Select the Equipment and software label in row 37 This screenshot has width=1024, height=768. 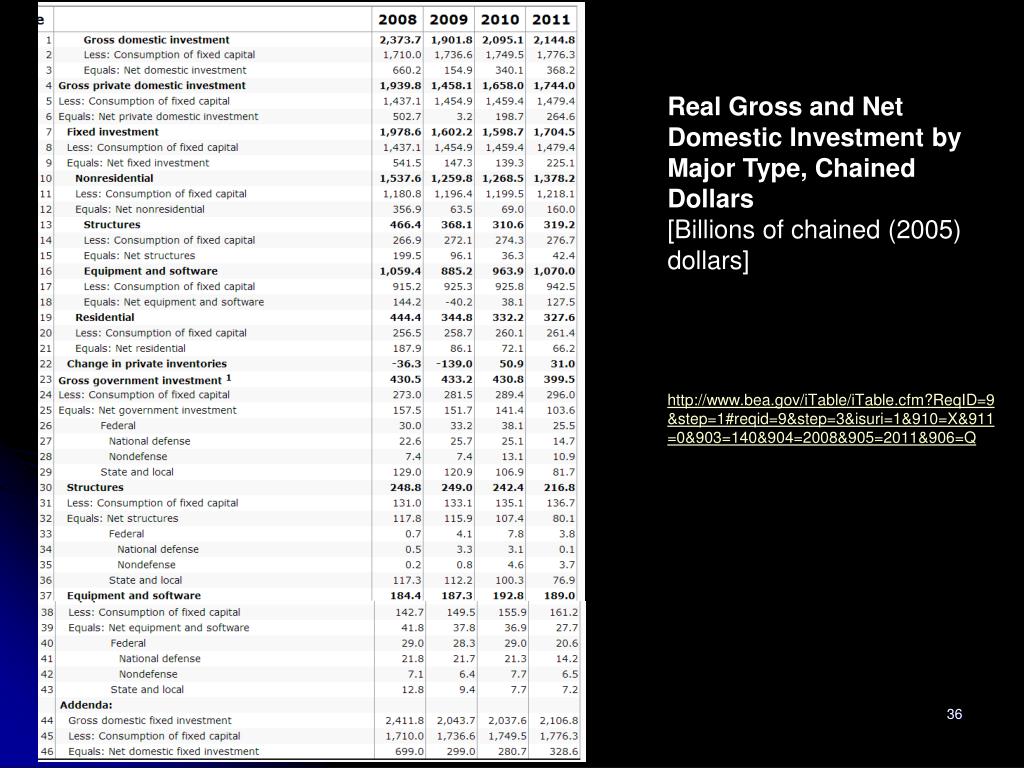[133, 596]
